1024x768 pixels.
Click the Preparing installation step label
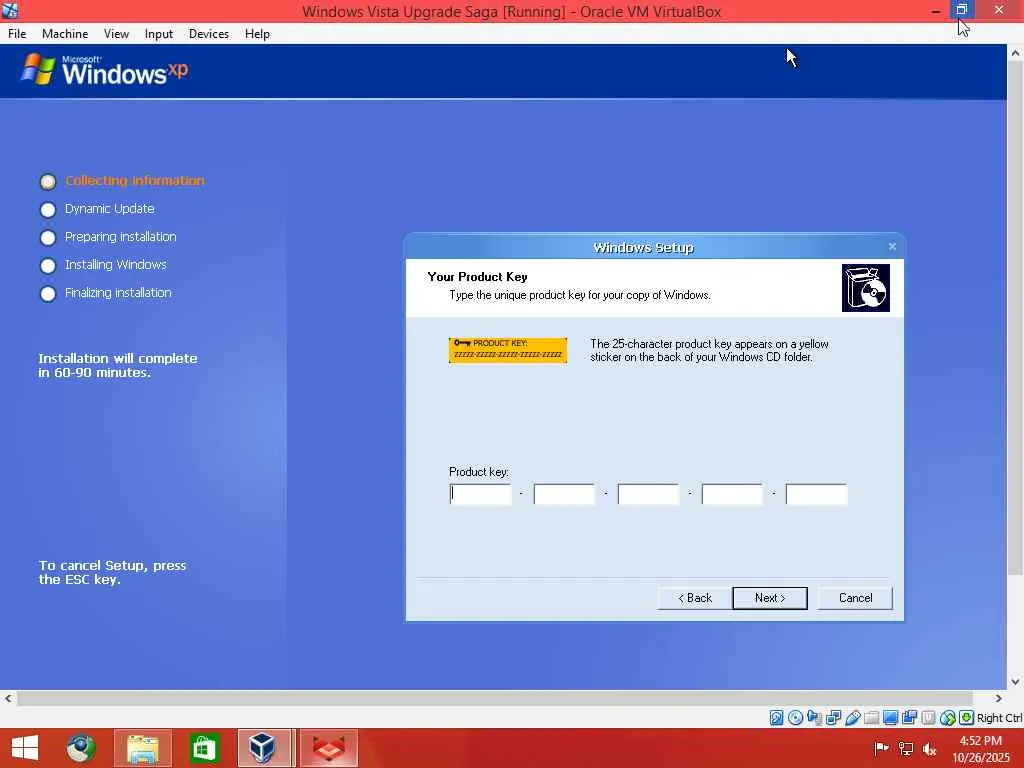click(x=121, y=237)
